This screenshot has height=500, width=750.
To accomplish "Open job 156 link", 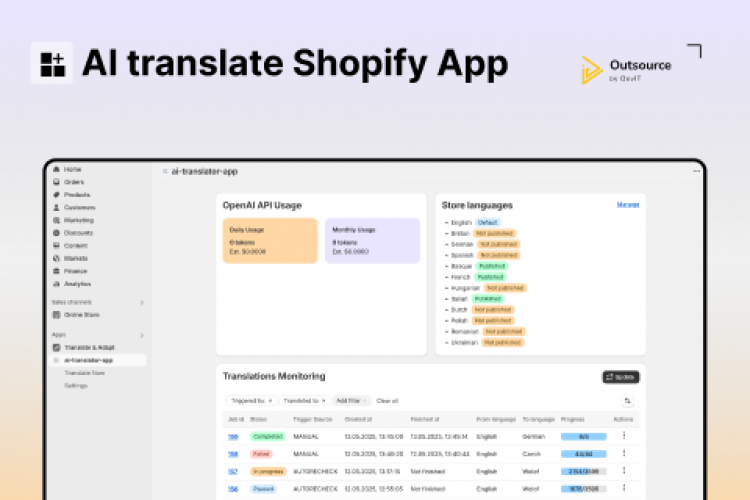I will (x=233, y=489).
